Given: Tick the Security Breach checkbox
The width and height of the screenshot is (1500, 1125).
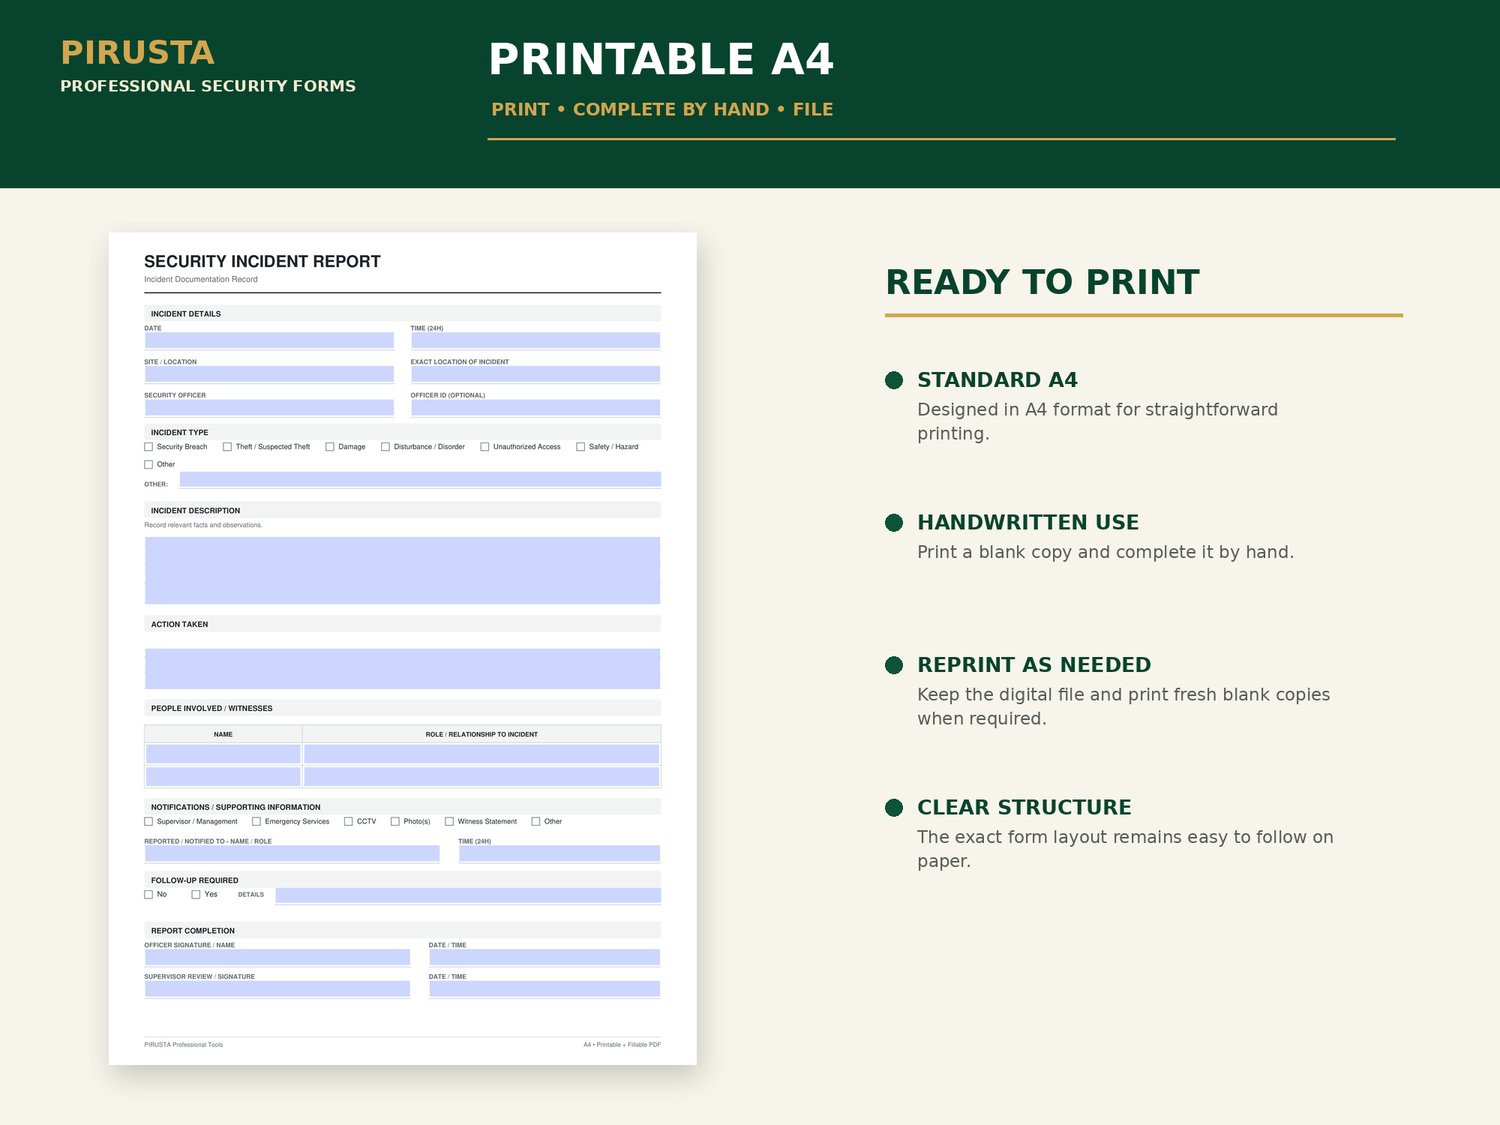Looking at the screenshot, I should 149,447.
